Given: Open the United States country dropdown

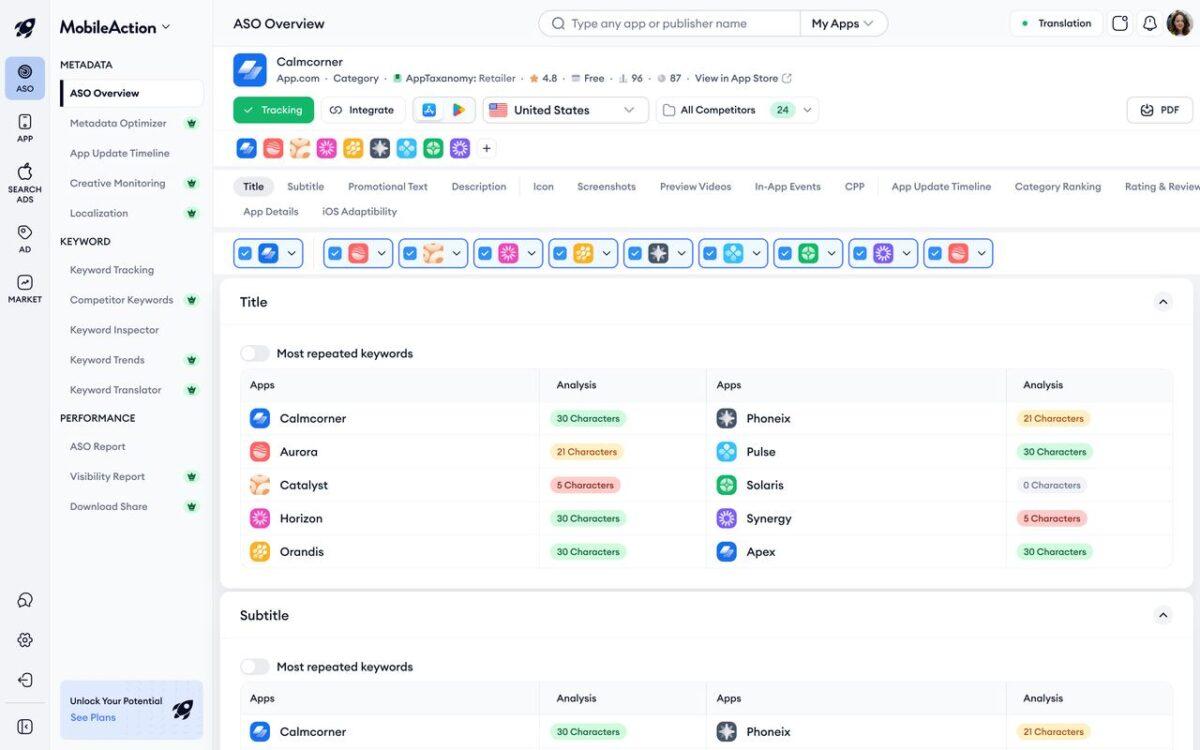Looking at the screenshot, I should [x=565, y=110].
